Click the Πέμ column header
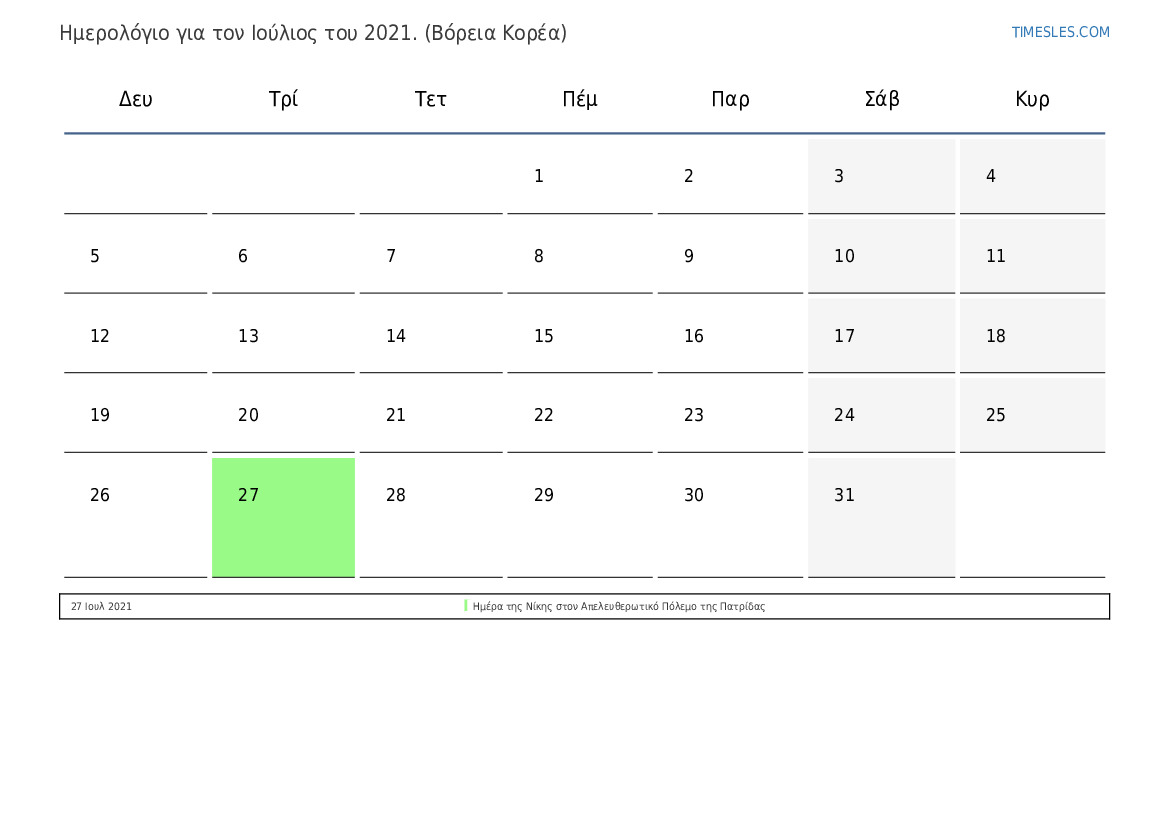 [x=580, y=99]
